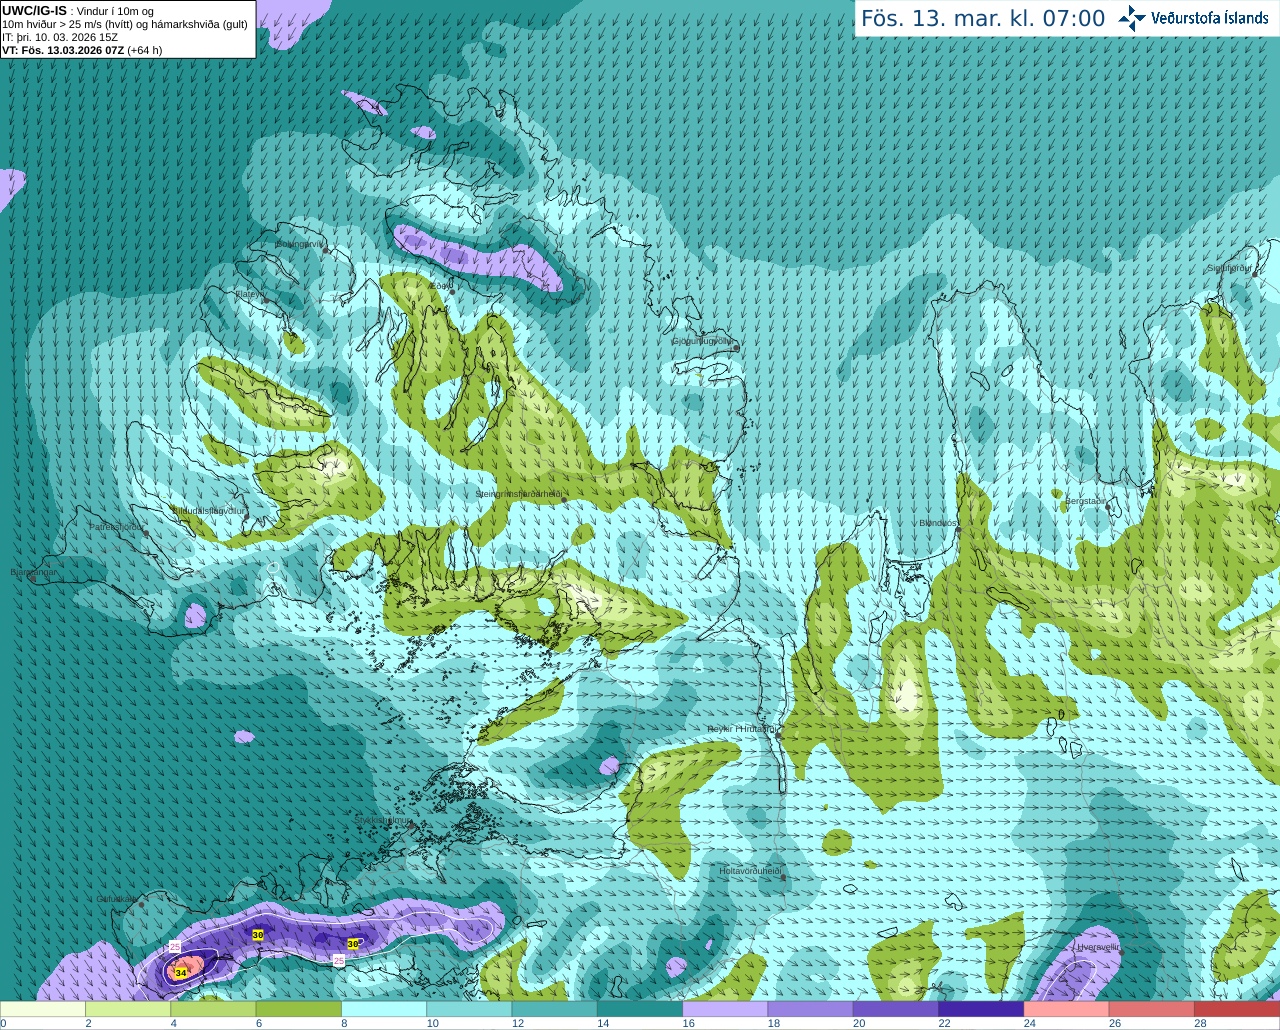Pick the 12–14 teal legend swatch
Image resolution: width=1280 pixels, height=1030 pixels.
coord(555,1009)
